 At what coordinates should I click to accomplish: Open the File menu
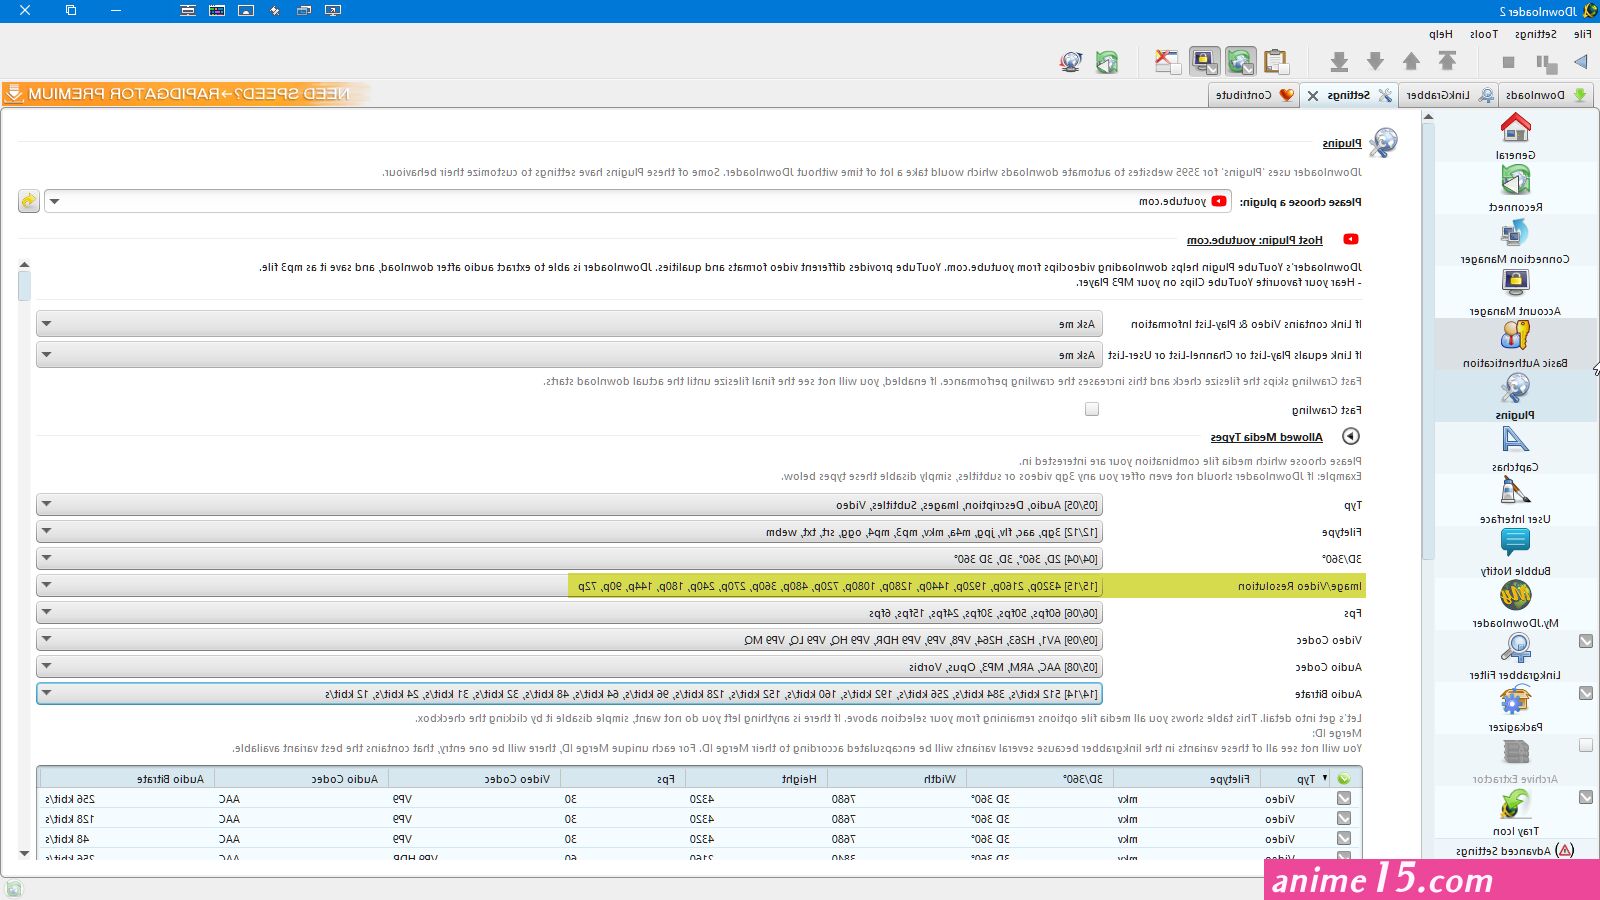pyautogui.click(x=1582, y=34)
